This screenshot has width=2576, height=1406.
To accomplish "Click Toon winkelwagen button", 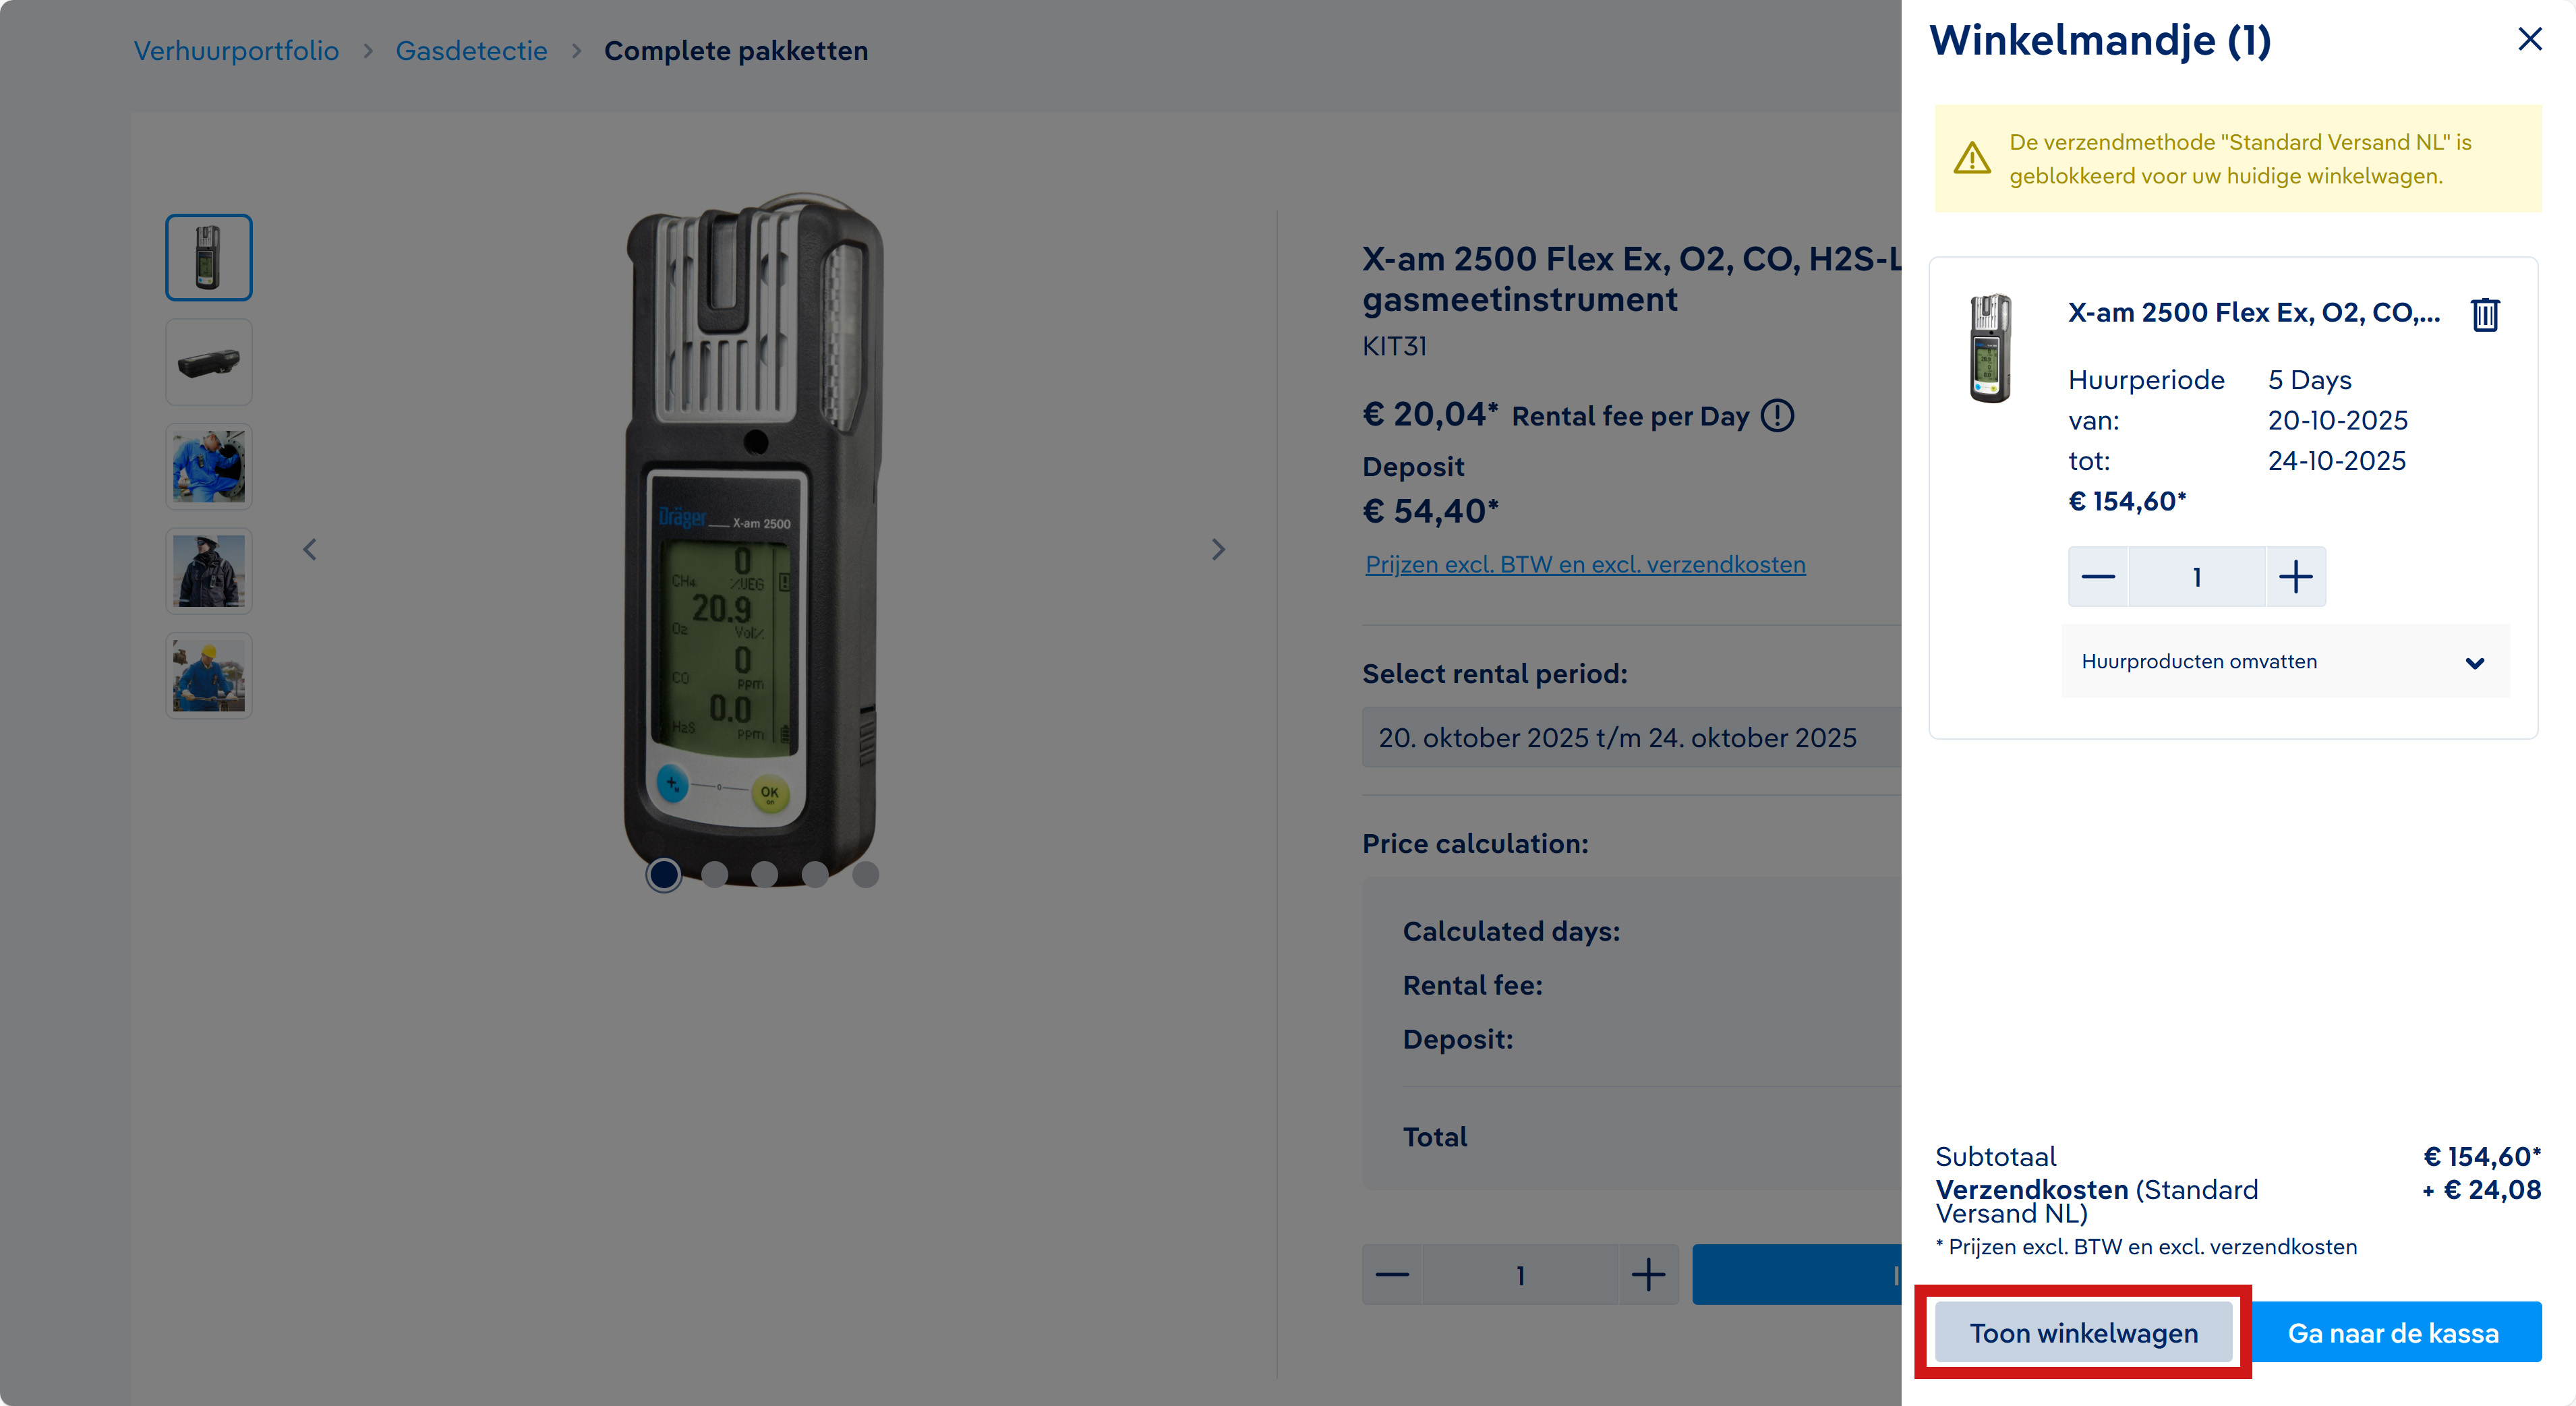I will pos(2083,1332).
